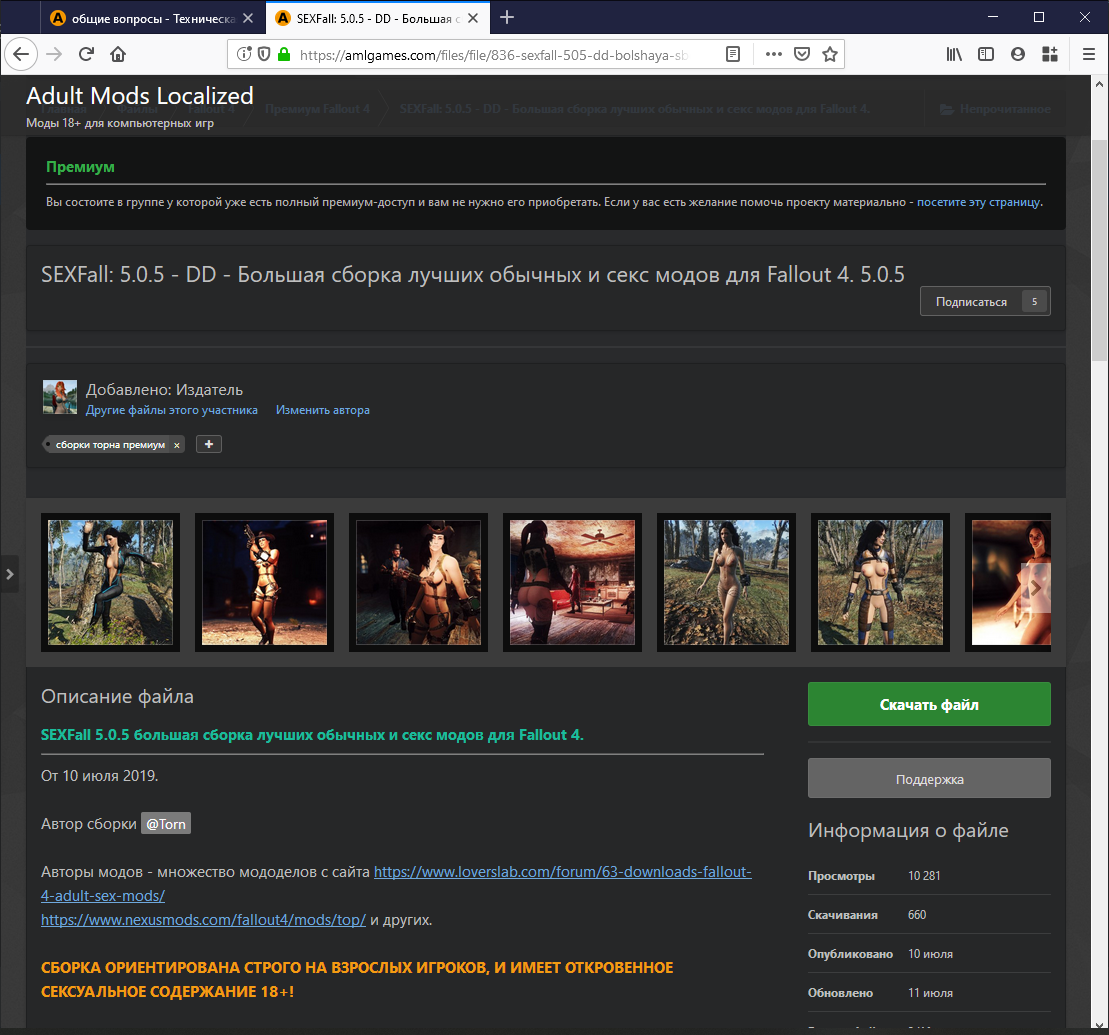Remove the "сборки торна премиум" tag
Viewport: 1109px width, 1035px height.
click(177, 445)
